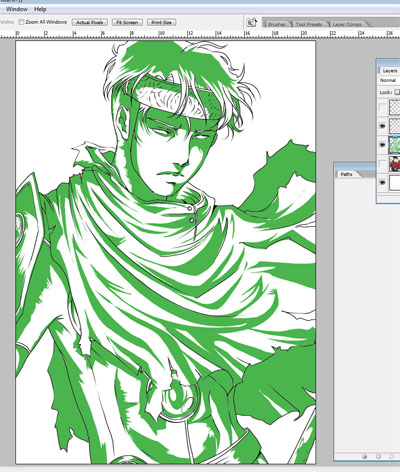
Task: Select the Layers panel tab
Action: tap(389, 71)
